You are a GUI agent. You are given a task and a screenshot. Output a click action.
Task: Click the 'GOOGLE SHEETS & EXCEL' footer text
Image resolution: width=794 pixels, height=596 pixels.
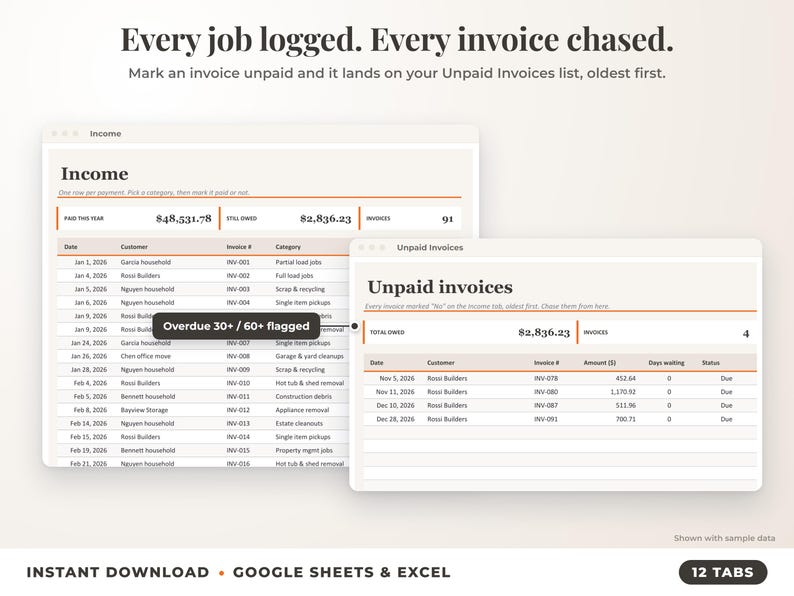pos(342,572)
